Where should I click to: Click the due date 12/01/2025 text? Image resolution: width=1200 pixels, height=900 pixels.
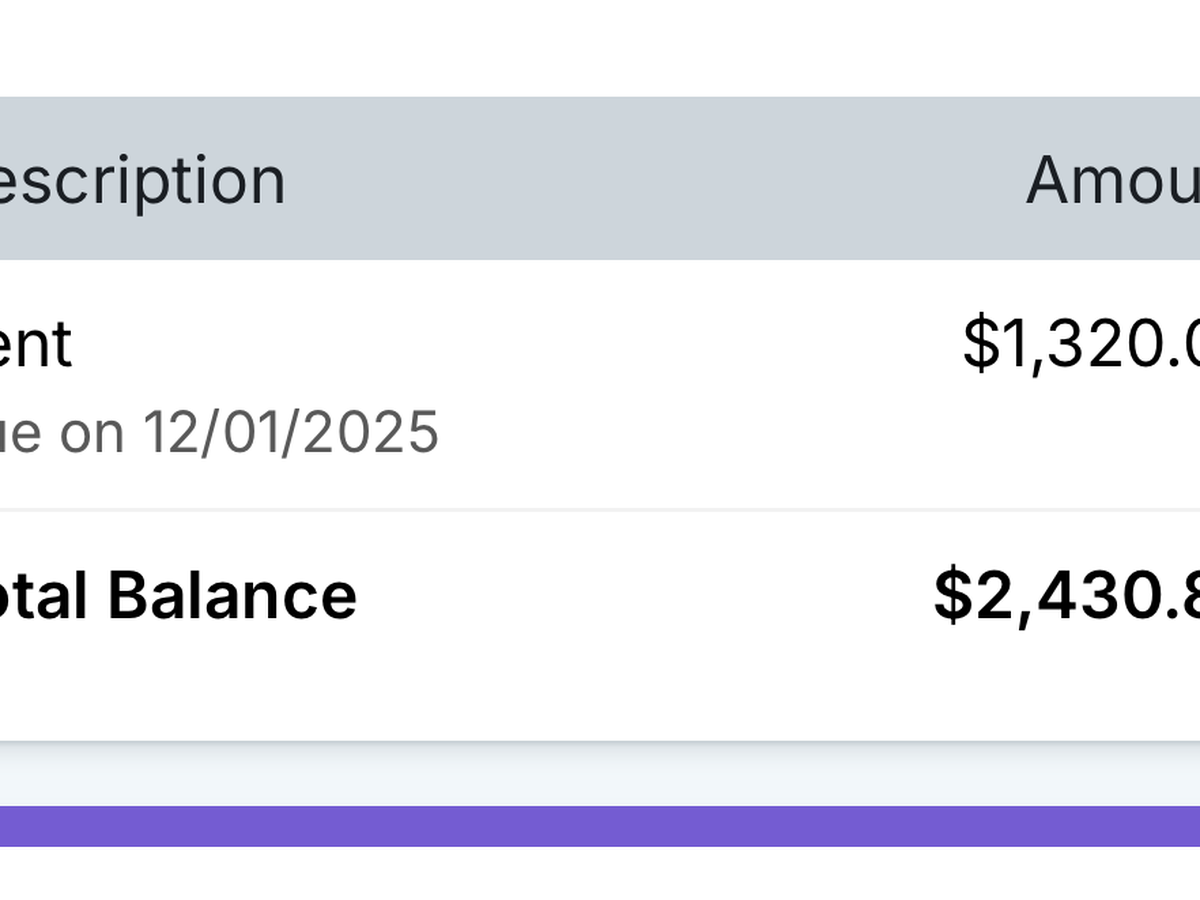(290, 432)
